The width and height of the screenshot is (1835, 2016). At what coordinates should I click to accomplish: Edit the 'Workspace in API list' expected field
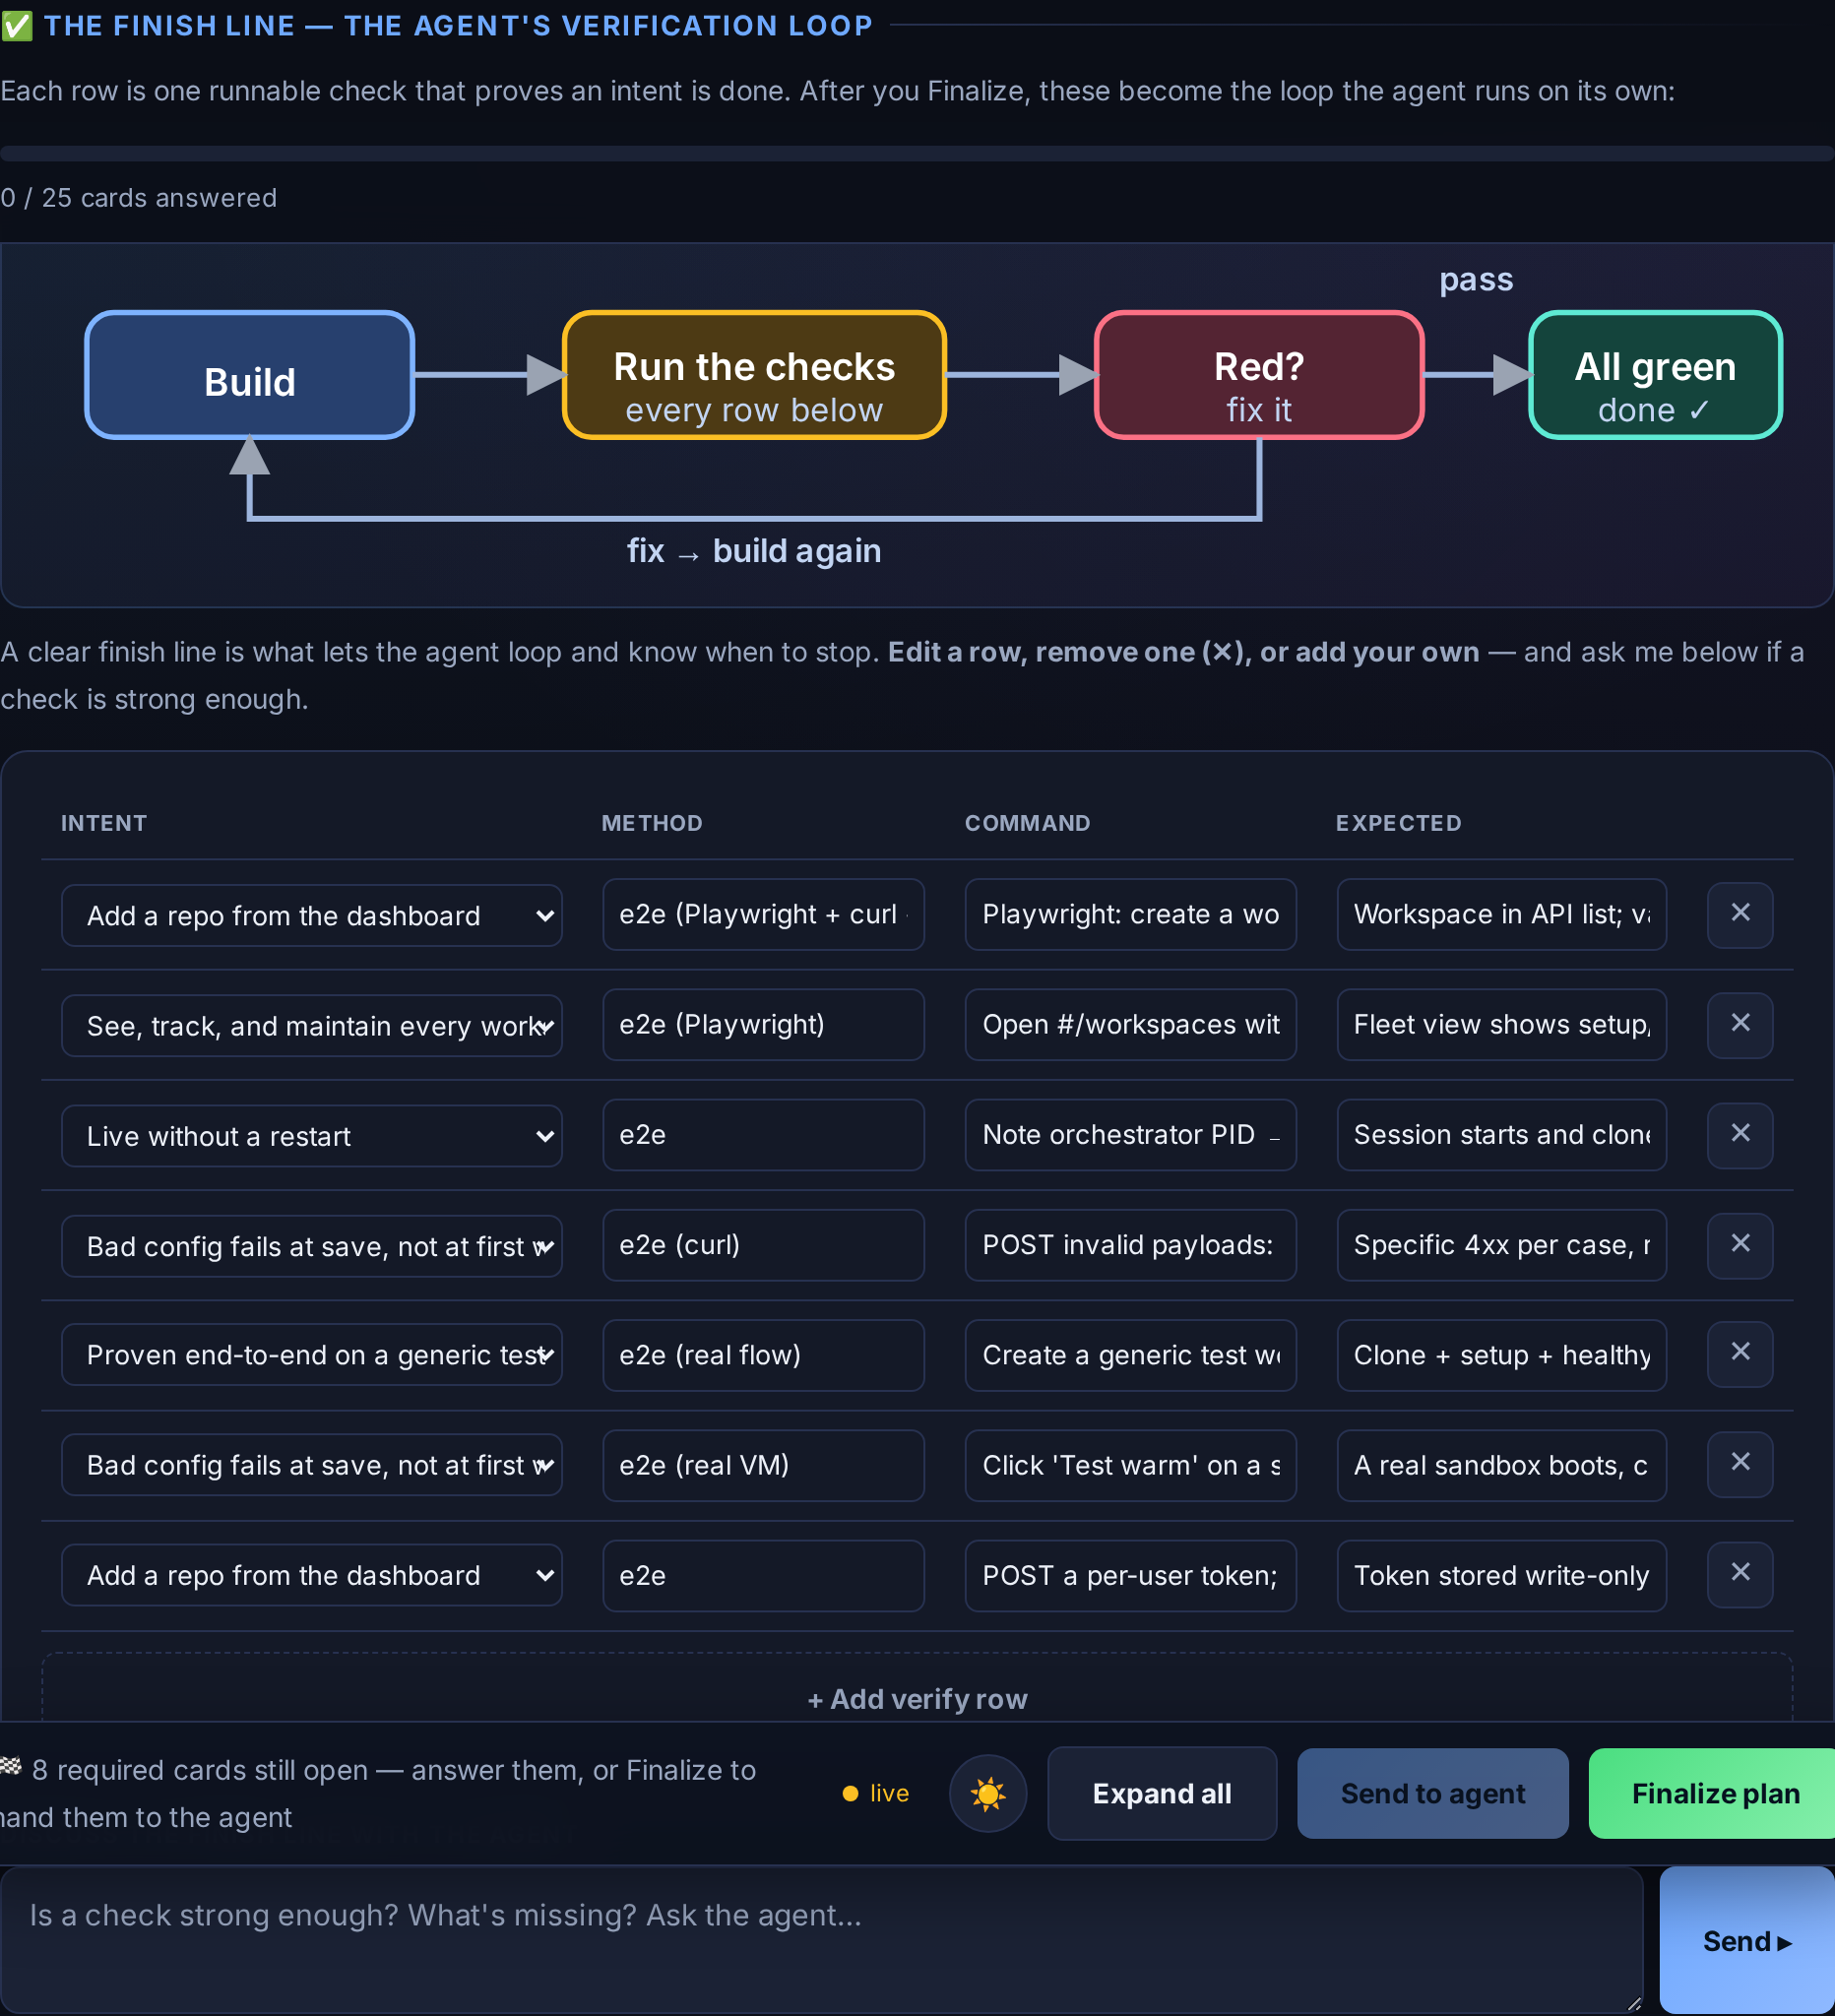1501,914
